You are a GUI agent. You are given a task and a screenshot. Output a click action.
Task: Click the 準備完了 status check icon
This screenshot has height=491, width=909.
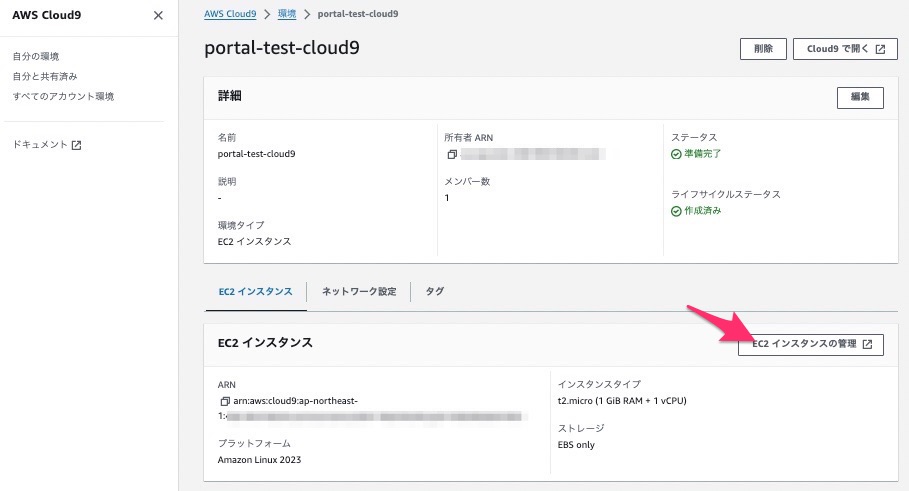click(676, 154)
